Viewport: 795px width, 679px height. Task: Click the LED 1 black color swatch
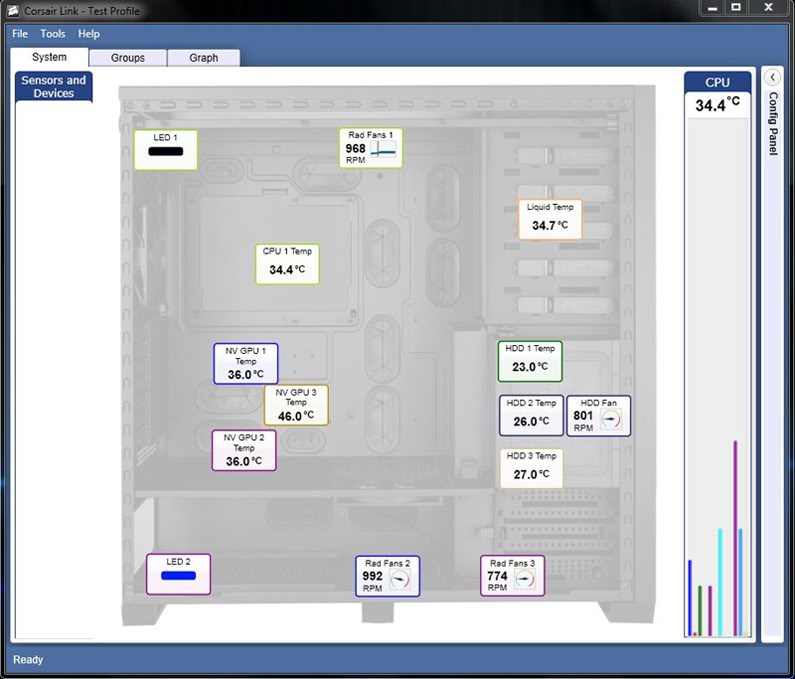pyautogui.click(x=165, y=151)
